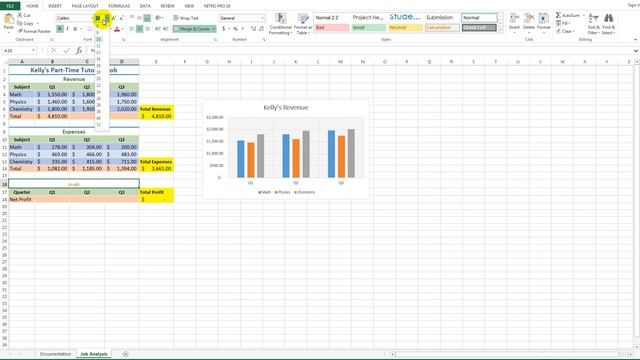
Task: Toggle Align Left
Action: (132, 29)
